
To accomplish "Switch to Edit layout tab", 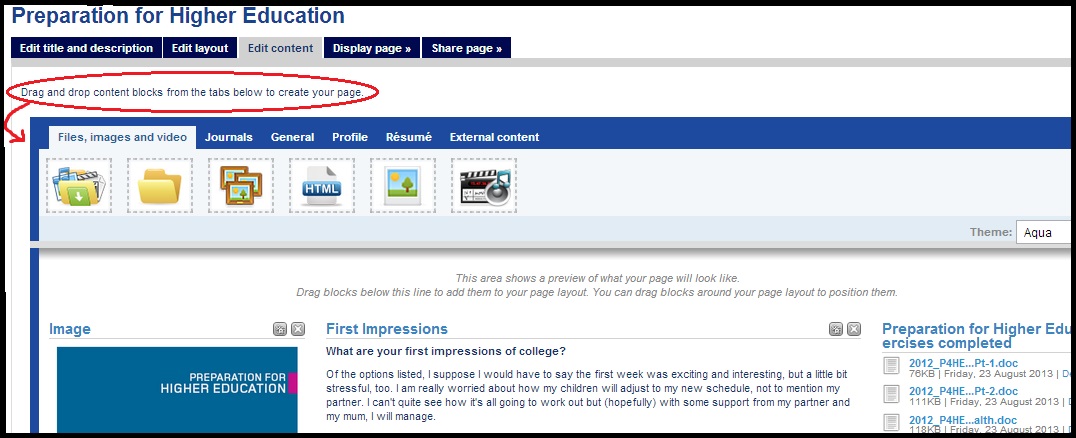I will [200, 48].
